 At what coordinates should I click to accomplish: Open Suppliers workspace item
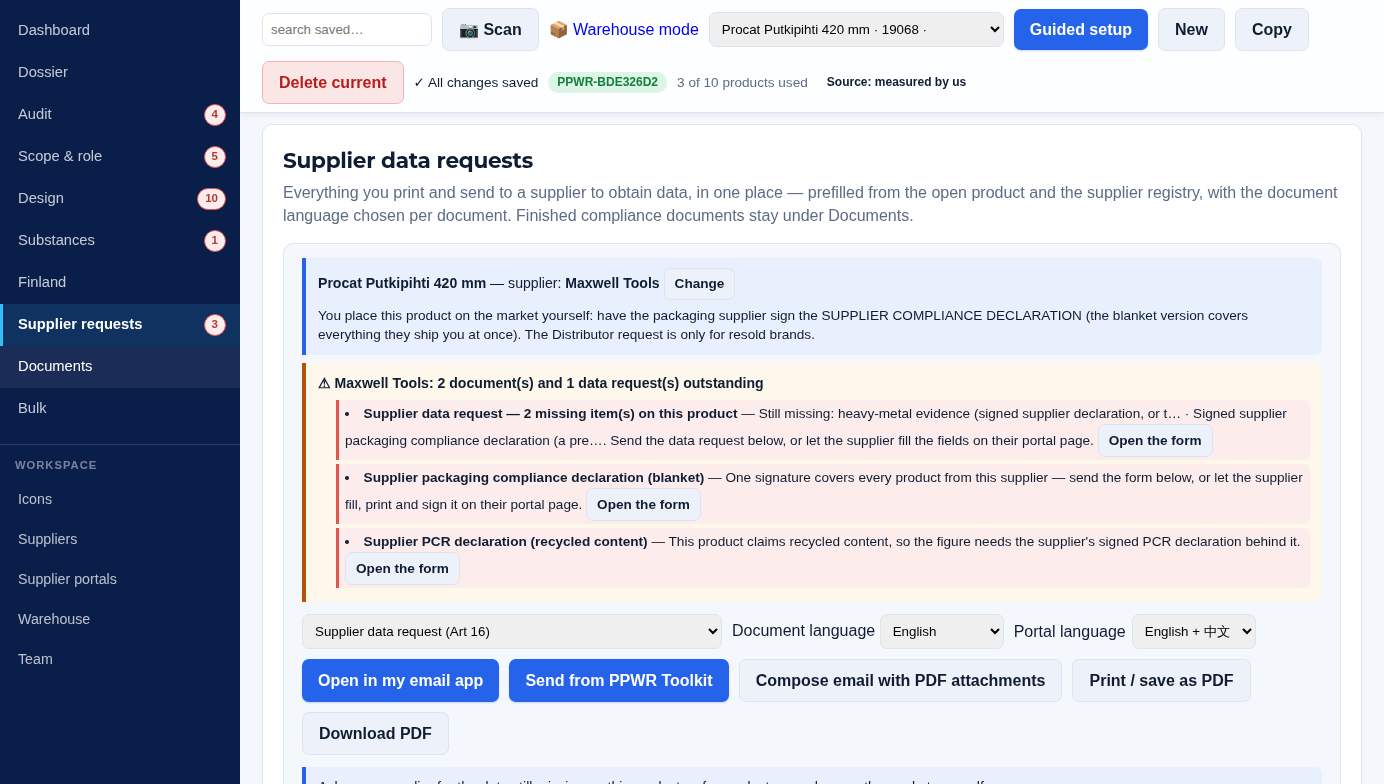tap(120, 539)
